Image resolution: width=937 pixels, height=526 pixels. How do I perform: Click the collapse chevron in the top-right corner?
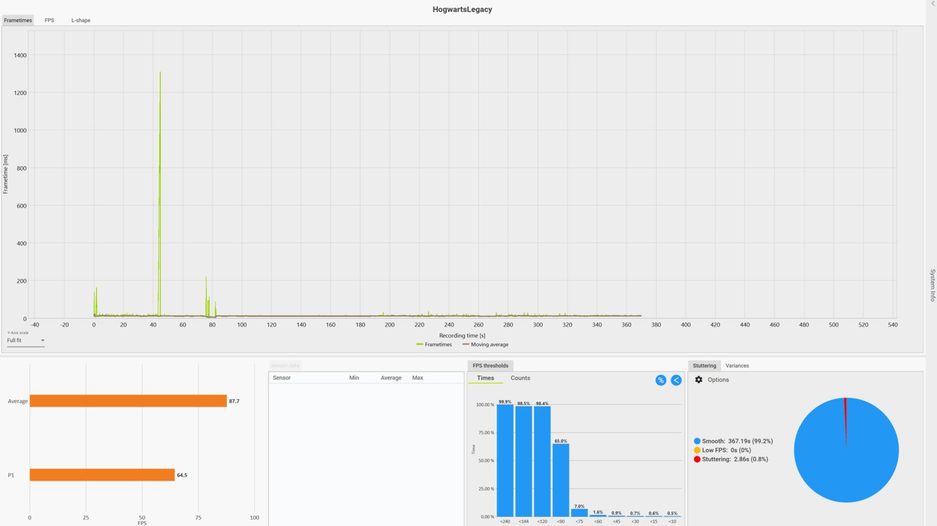click(x=932, y=4)
